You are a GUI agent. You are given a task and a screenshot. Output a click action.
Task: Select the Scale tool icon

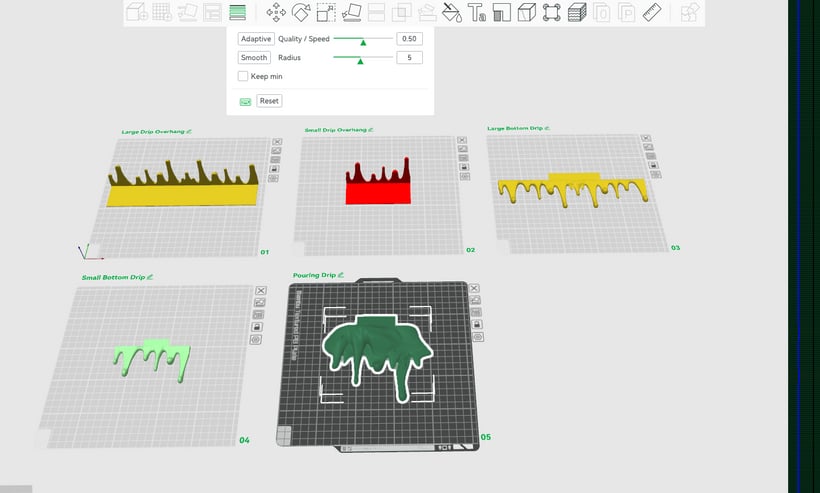(326, 12)
